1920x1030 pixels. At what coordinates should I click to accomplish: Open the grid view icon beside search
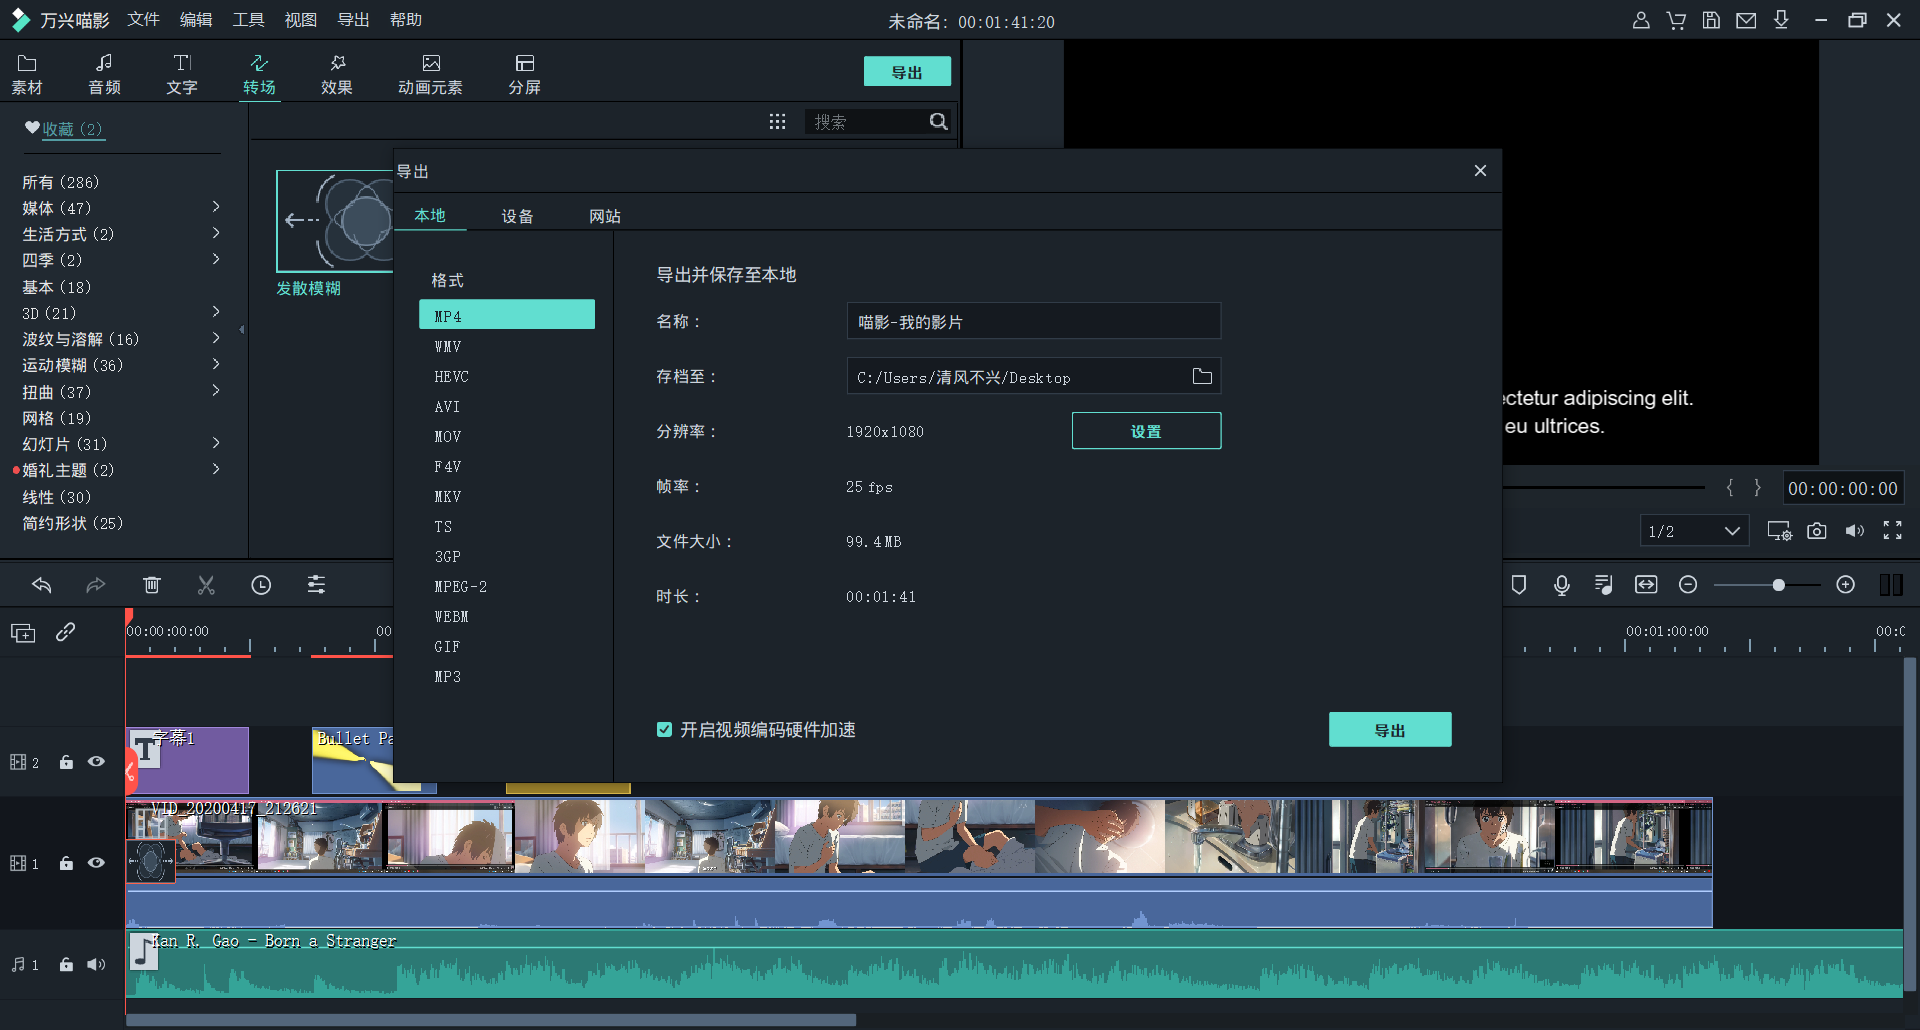777,122
